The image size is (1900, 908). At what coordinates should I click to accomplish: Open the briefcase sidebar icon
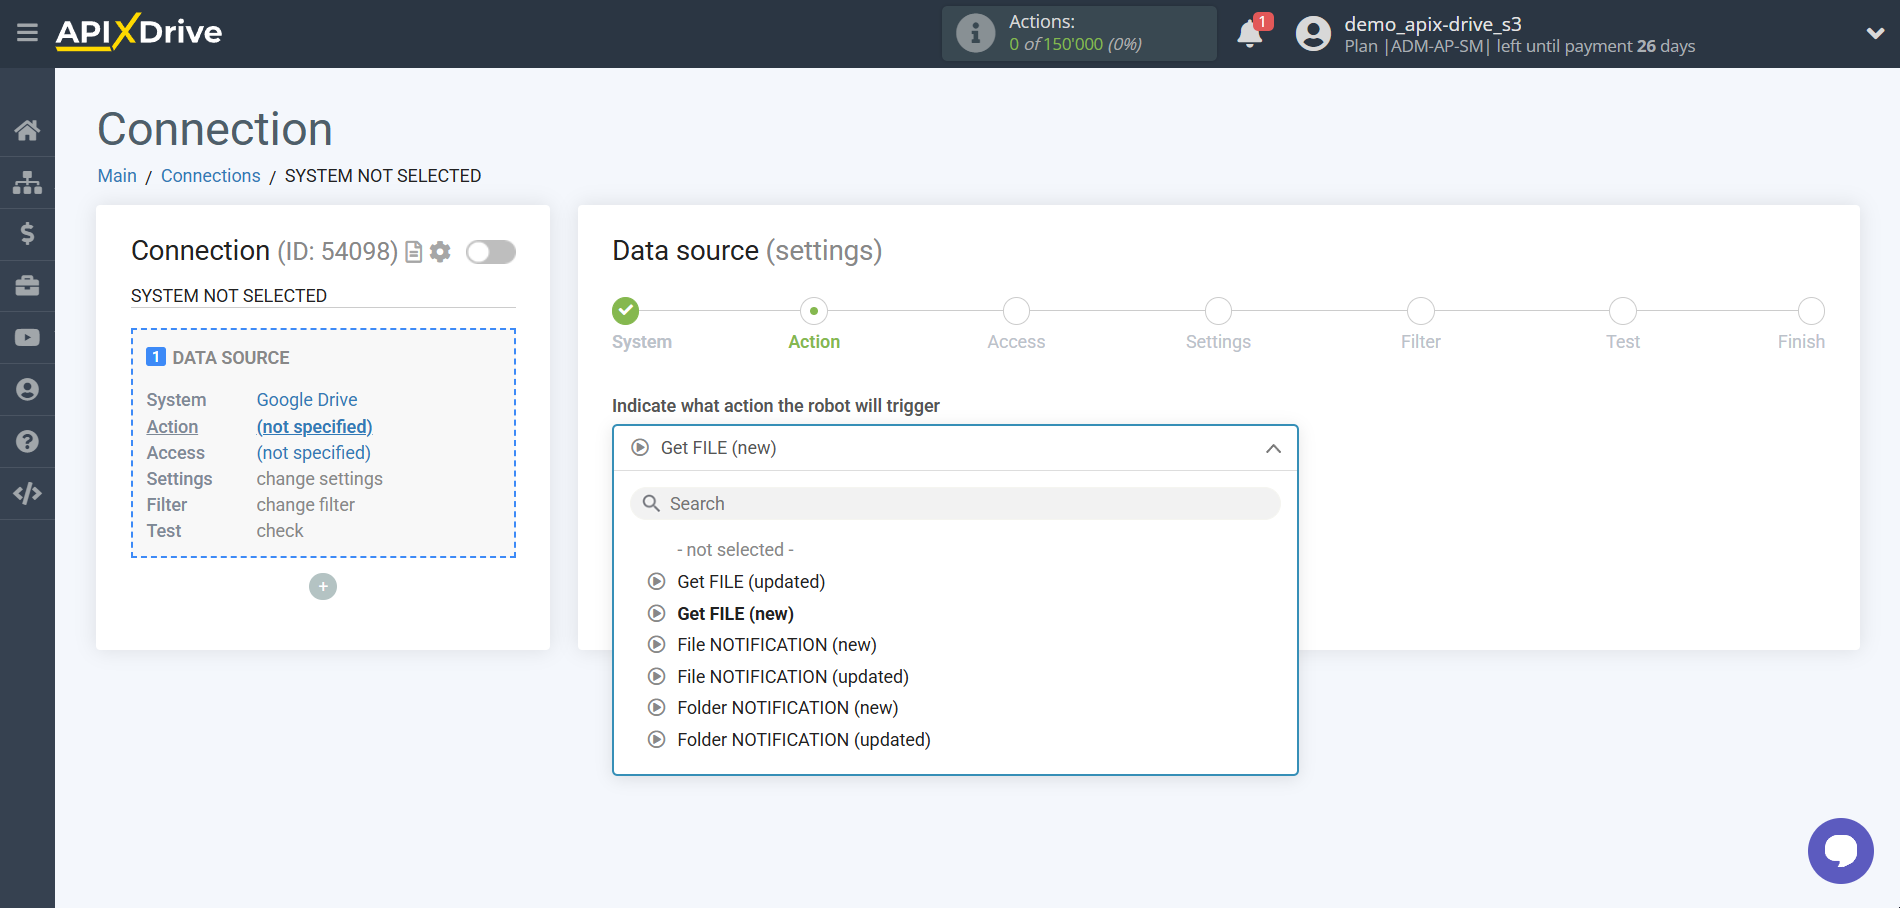pyautogui.click(x=27, y=286)
